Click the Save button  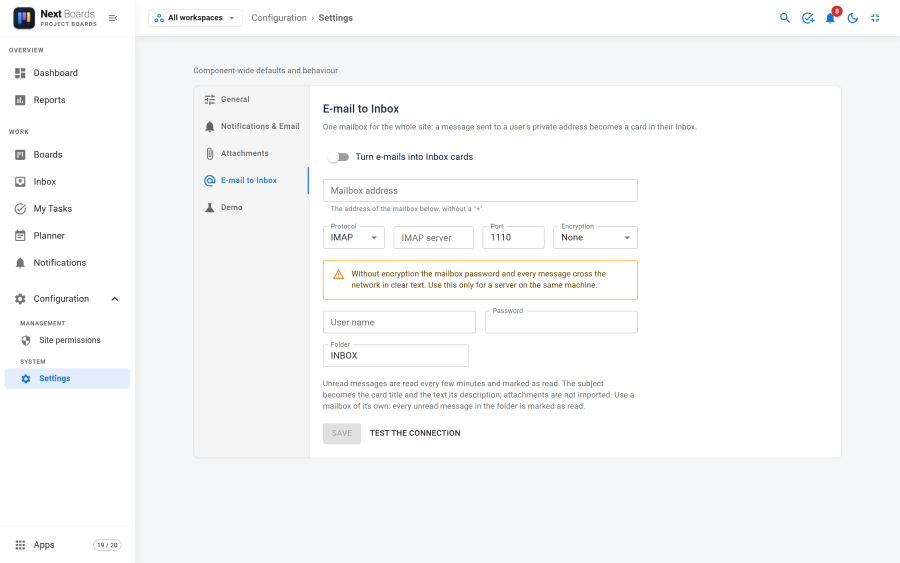click(x=342, y=433)
